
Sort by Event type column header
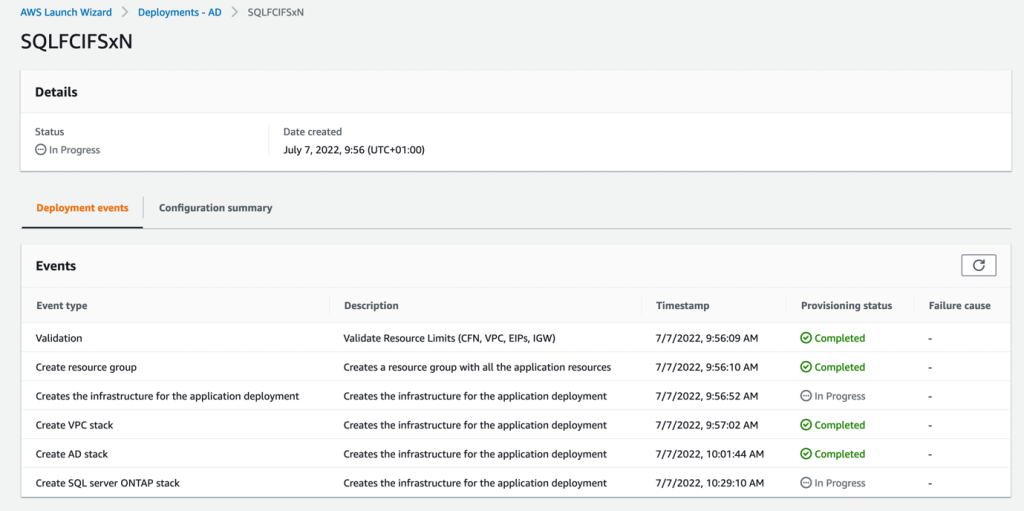tap(61, 305)
